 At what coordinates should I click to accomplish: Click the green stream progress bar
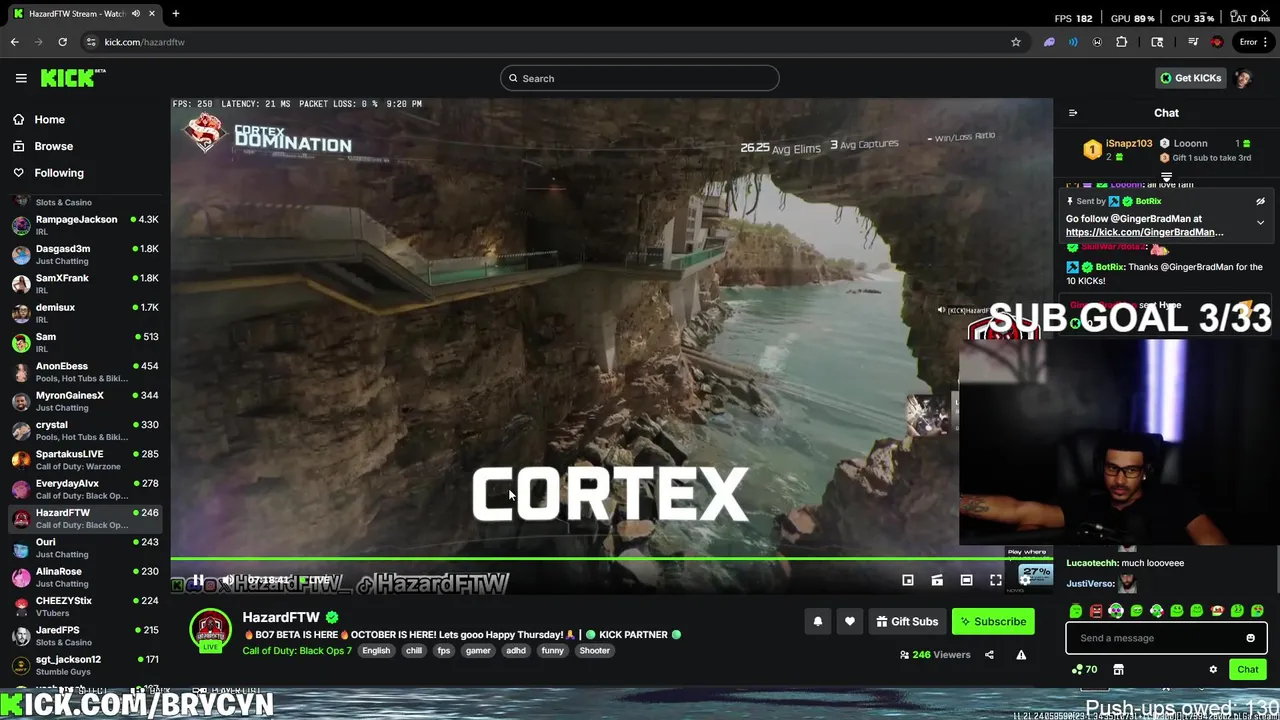point(611,559)
